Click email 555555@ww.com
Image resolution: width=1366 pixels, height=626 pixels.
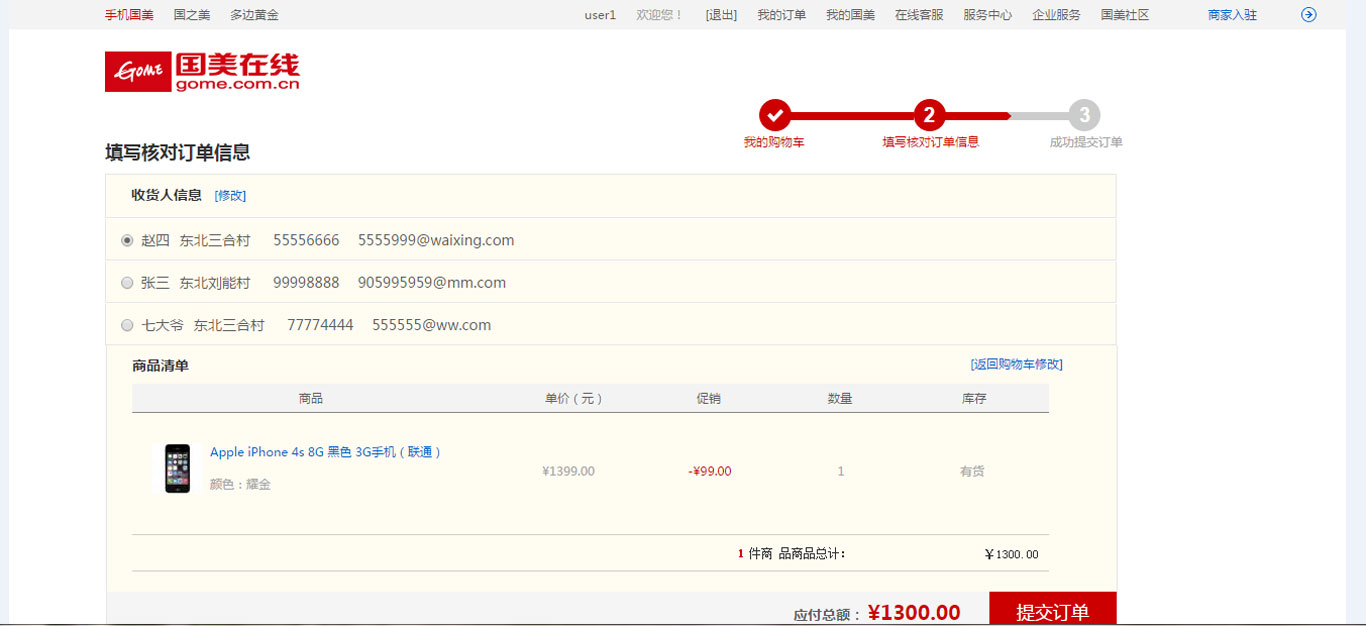(431, 325)
